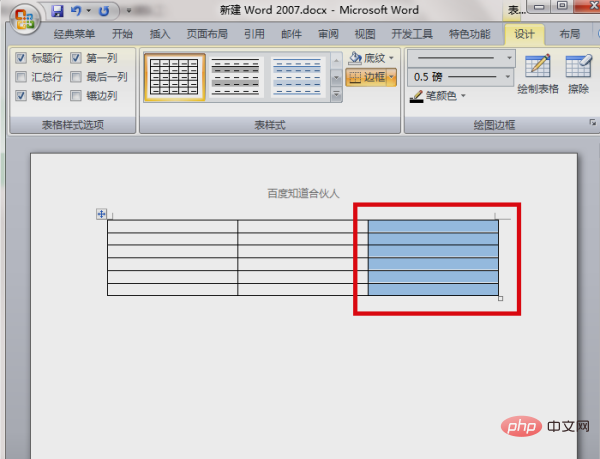Image resolution: width=600 pixels, height=459 pixels.
Task: Toggle the 标题行 header row checkbox
Action: (x=21, y=58)
